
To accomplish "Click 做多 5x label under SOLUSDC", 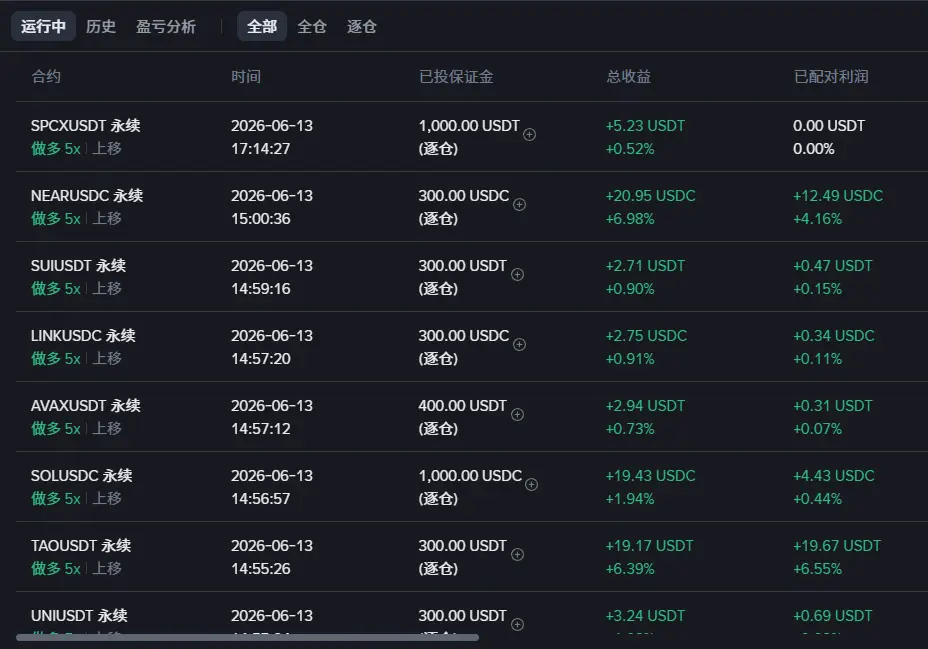I will tap(56, 498).
